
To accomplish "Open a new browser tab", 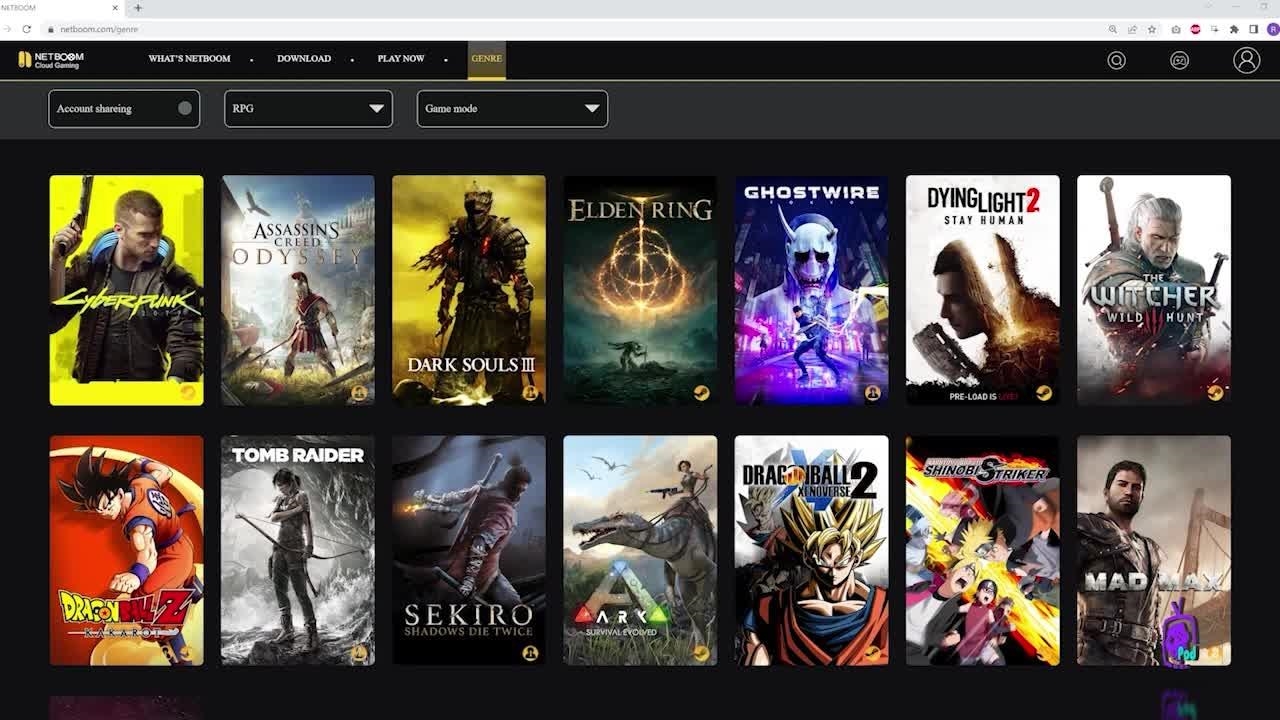I will 138,8.
